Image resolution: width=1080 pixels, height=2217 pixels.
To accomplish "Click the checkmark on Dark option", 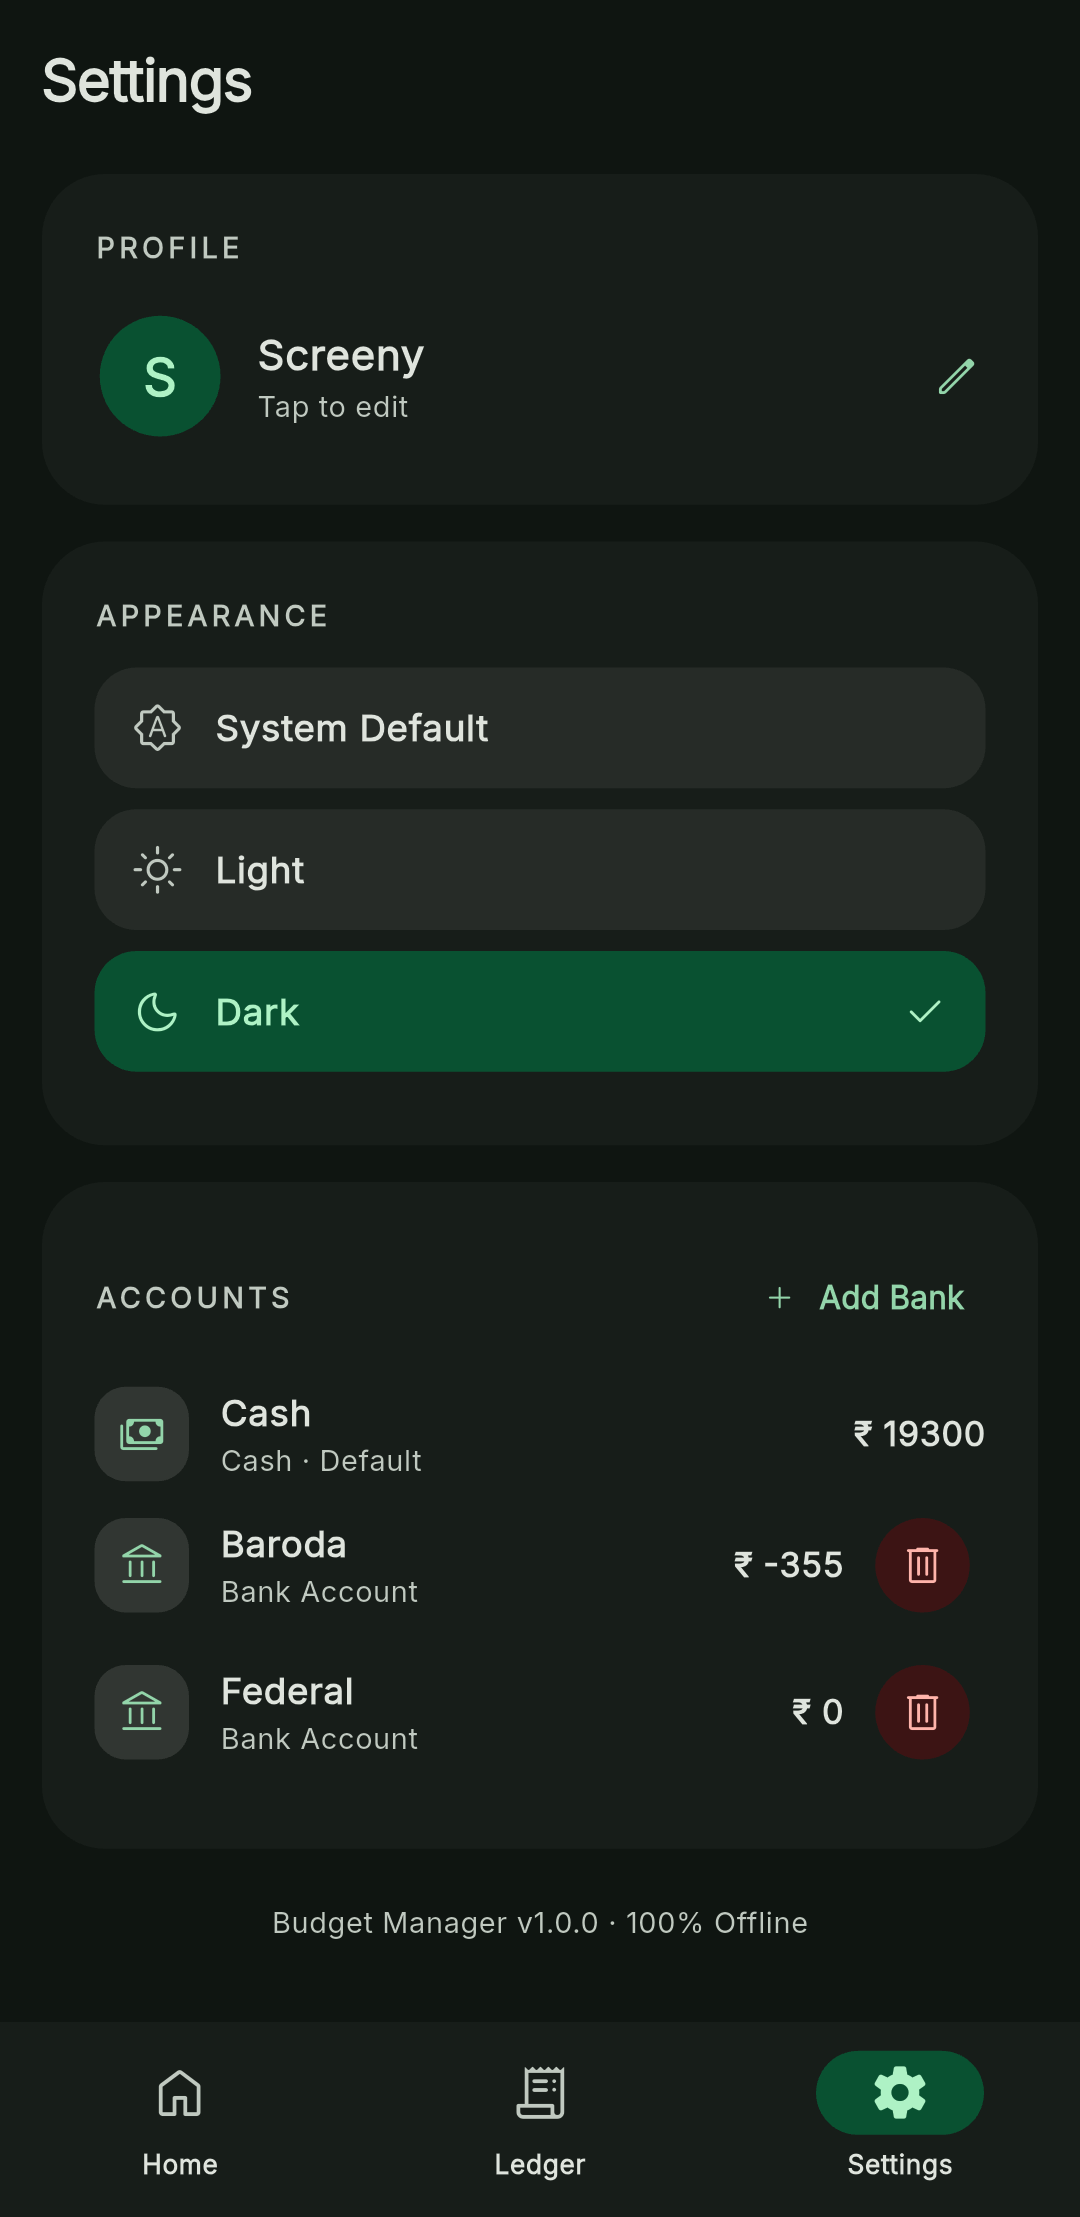I will coord(925,1012).
